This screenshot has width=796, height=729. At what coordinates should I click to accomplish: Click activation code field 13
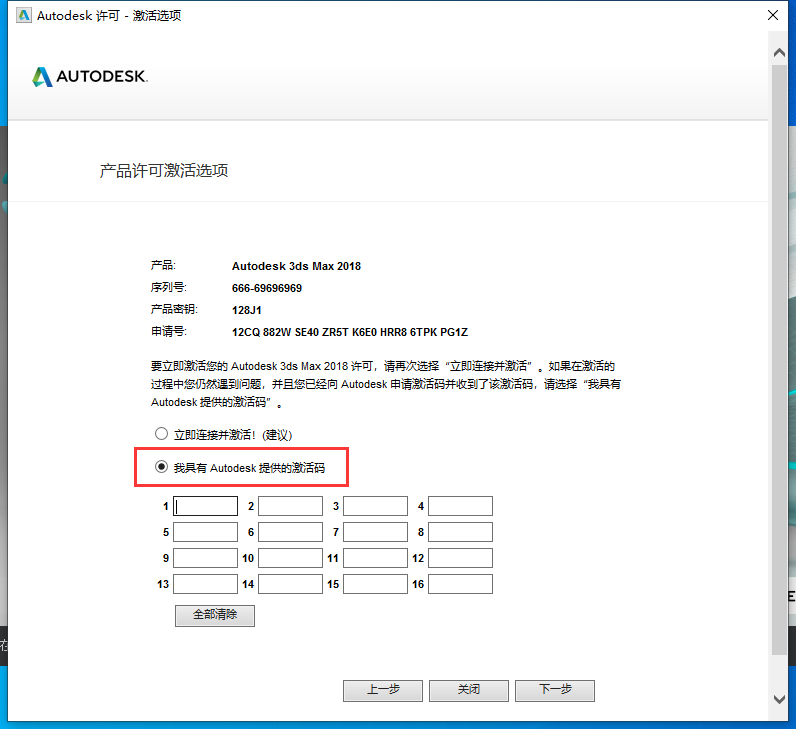[x=205, y=584]
